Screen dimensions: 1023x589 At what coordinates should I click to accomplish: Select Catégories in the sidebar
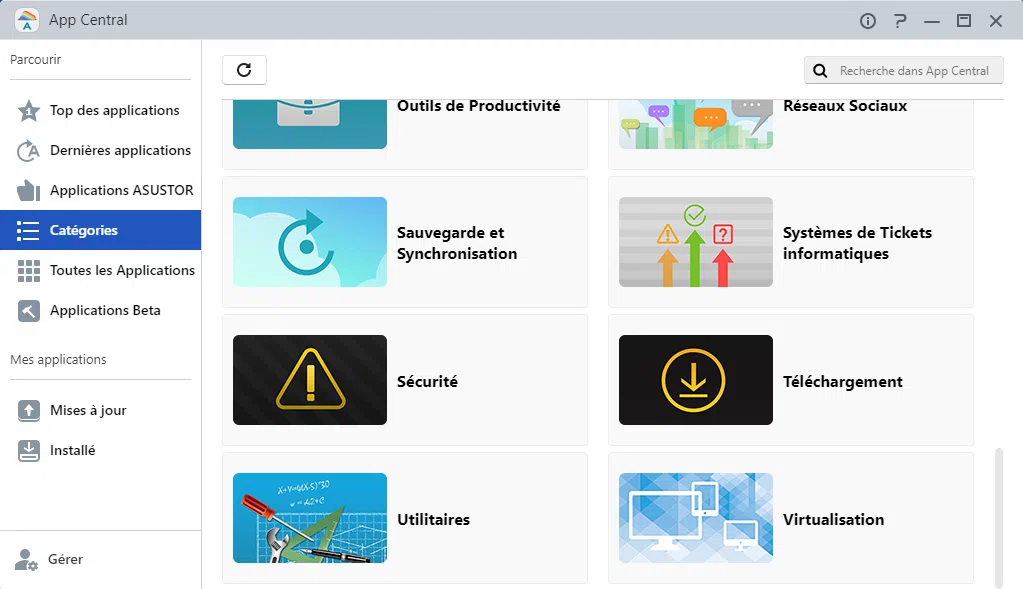100,230
